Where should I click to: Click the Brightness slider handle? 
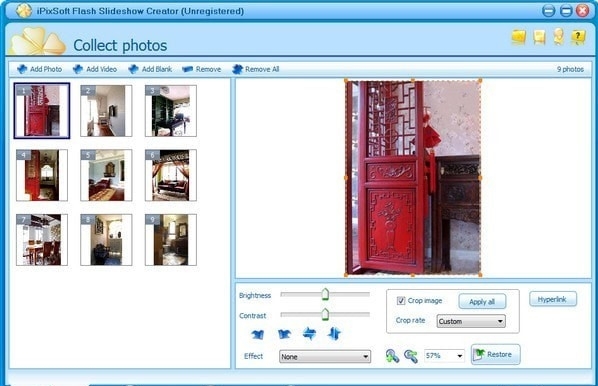click(x=325, y=294)
